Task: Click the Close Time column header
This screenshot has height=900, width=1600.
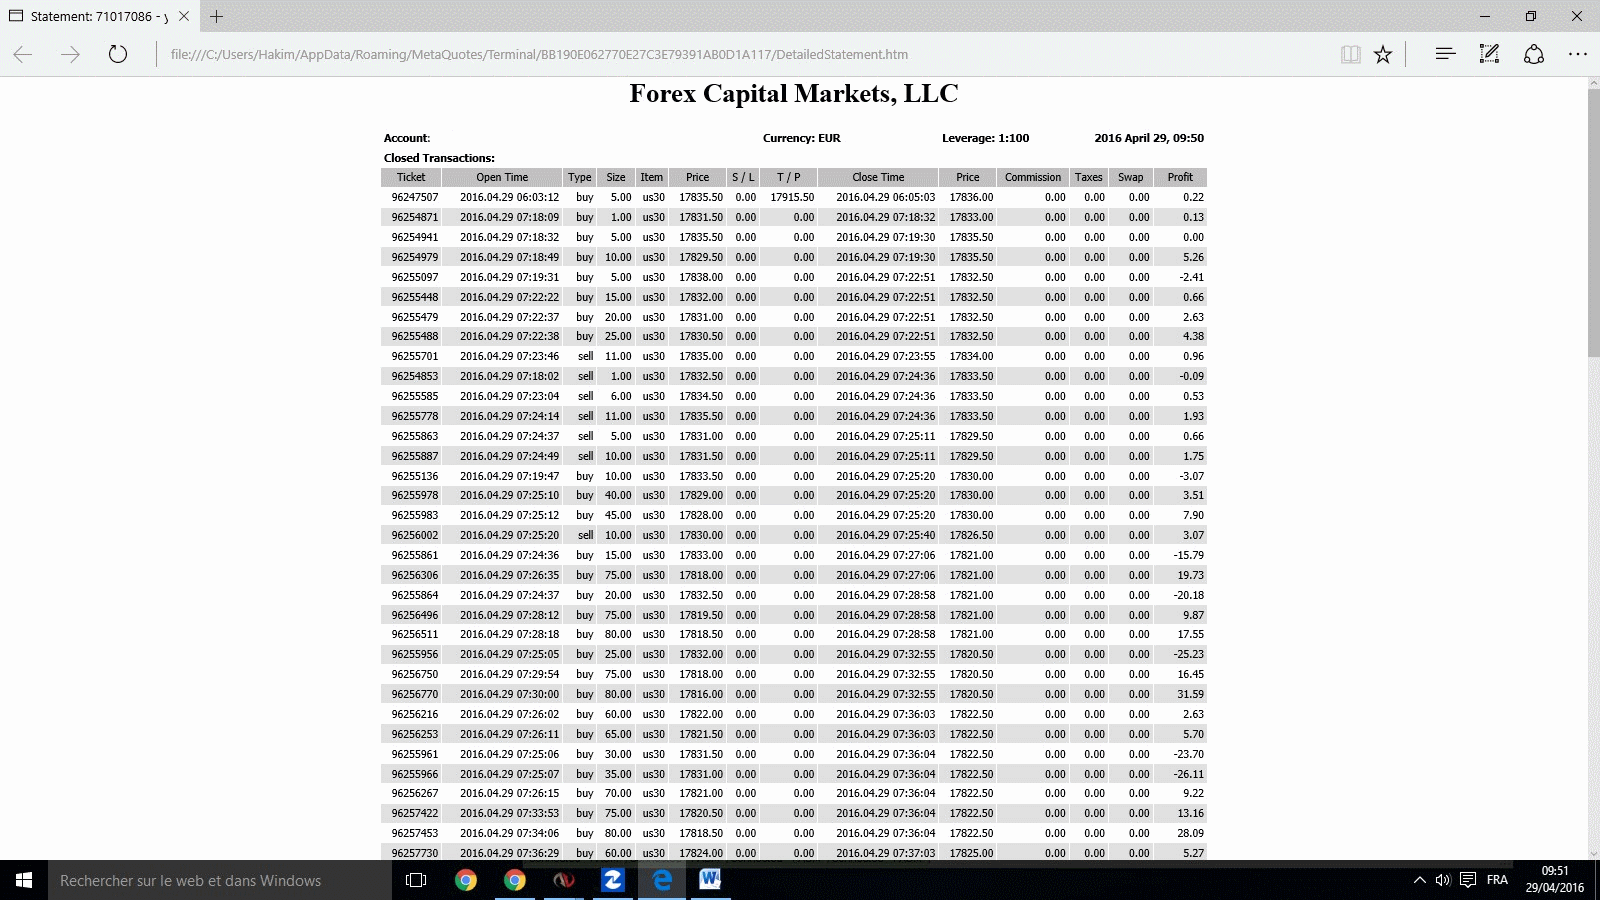Action: click(x=878, y=177)
